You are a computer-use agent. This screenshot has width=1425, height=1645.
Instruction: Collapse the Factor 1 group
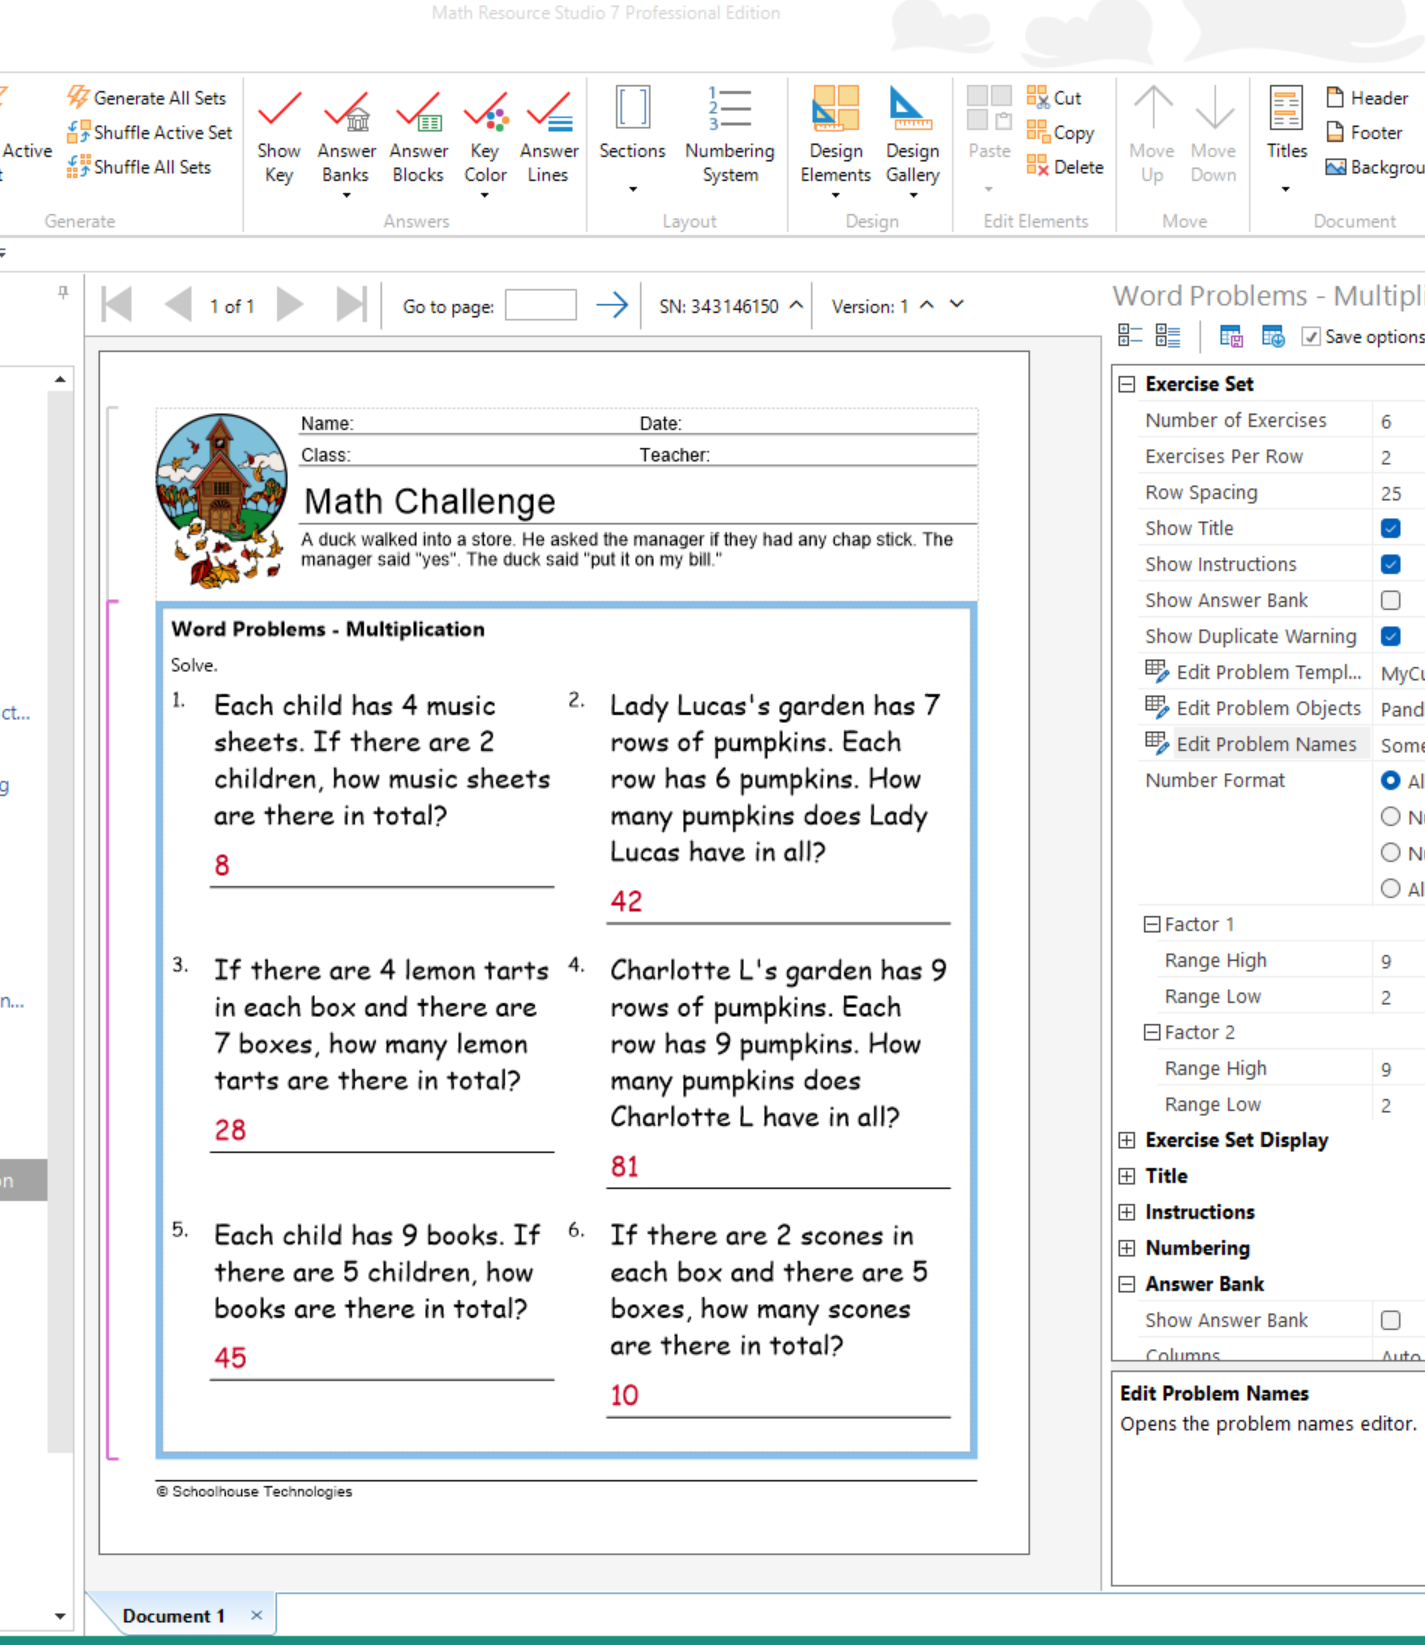click(x=1152, y=924)
